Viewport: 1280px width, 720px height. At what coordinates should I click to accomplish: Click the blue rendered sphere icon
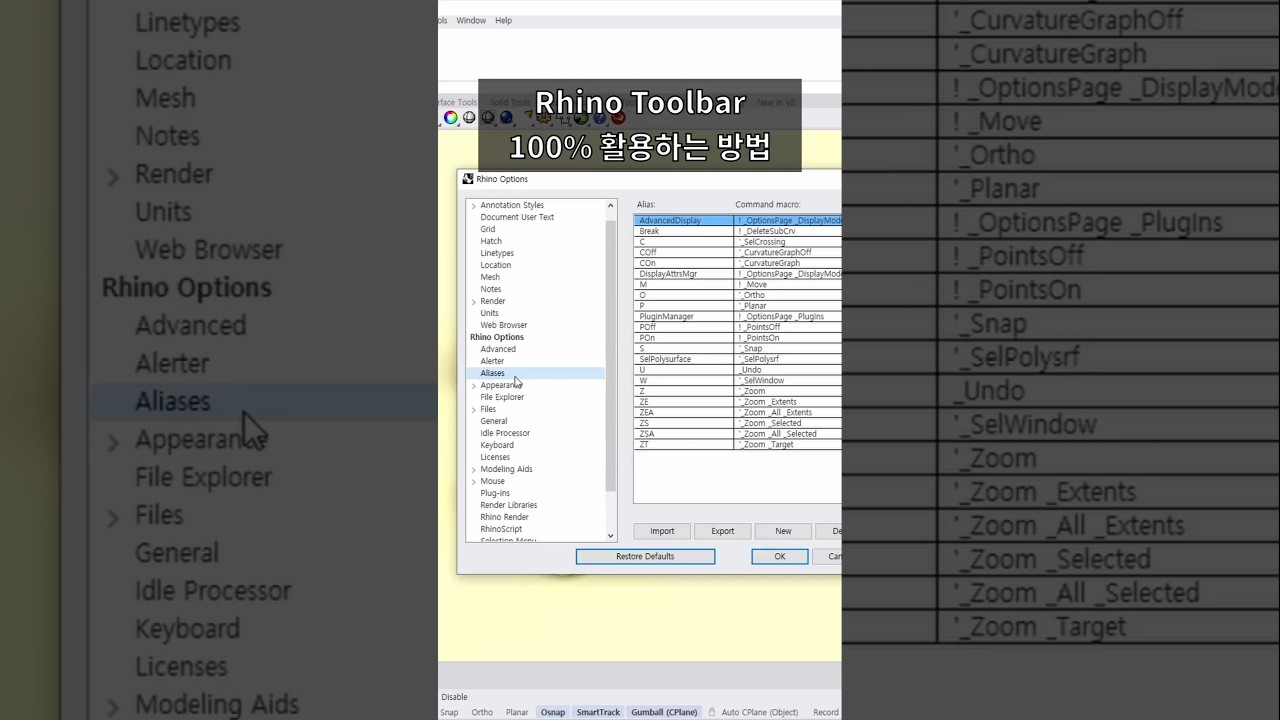coord(506,118)
